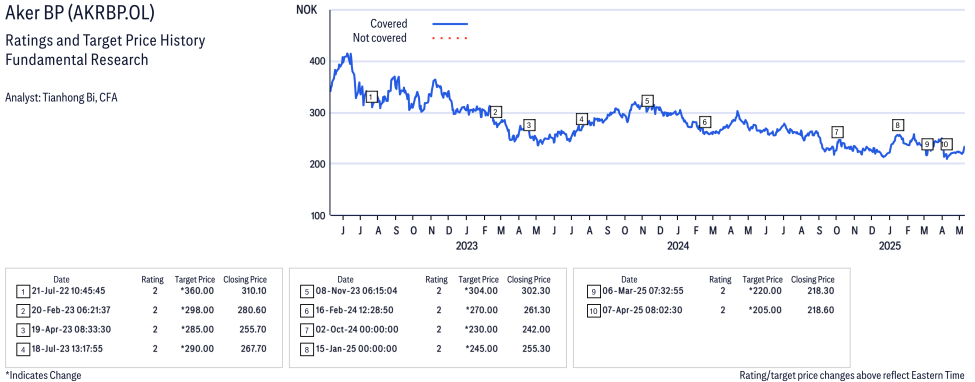This screenshot has height=382, width=975.
Task: Click the Covered legend label
Action: pyautogui.click(x=389, y=24)
